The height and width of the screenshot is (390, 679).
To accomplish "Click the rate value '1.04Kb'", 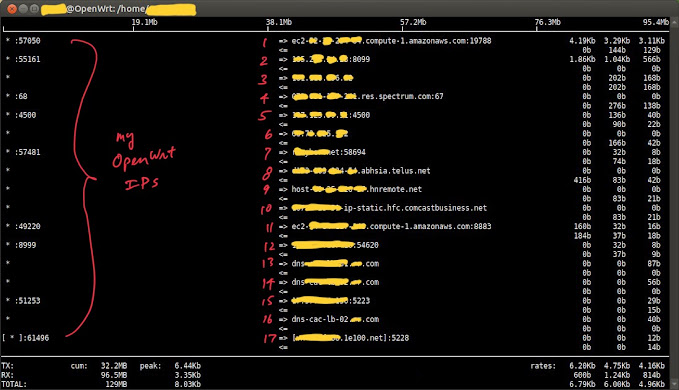I will pyautogui.click(x=617, y=59).
